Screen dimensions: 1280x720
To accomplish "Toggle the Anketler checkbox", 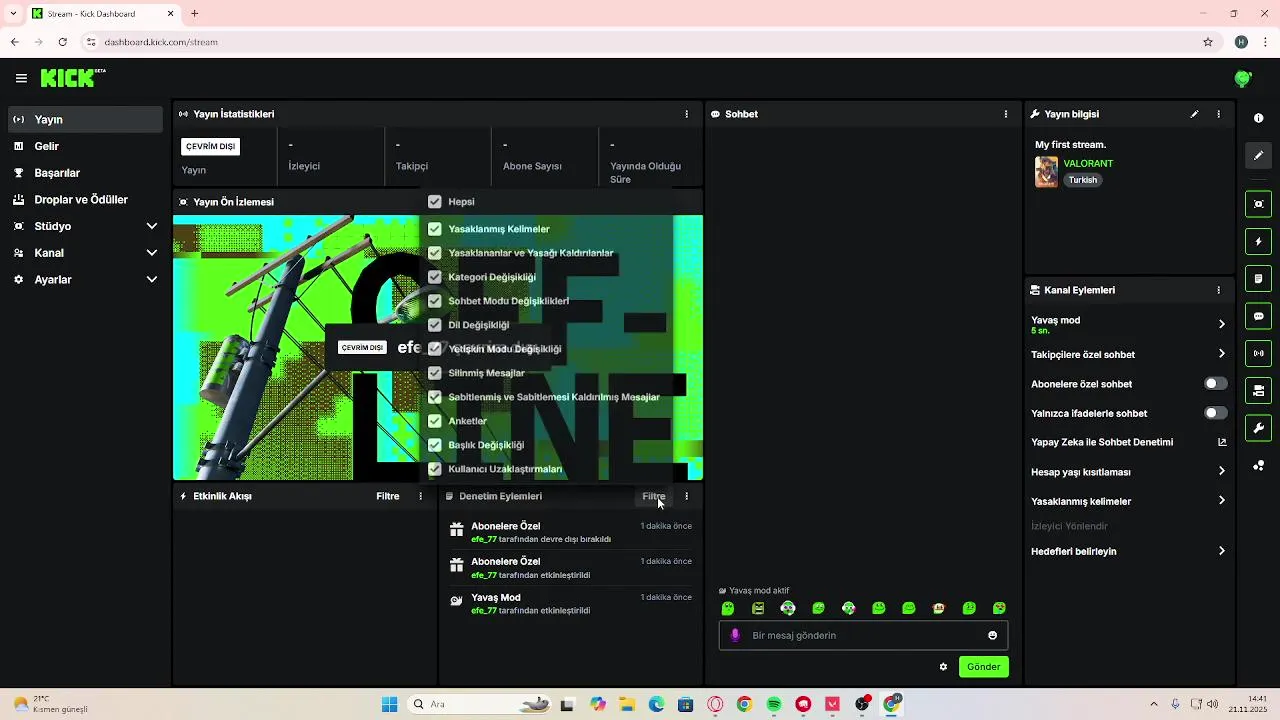I will (434, 421).
